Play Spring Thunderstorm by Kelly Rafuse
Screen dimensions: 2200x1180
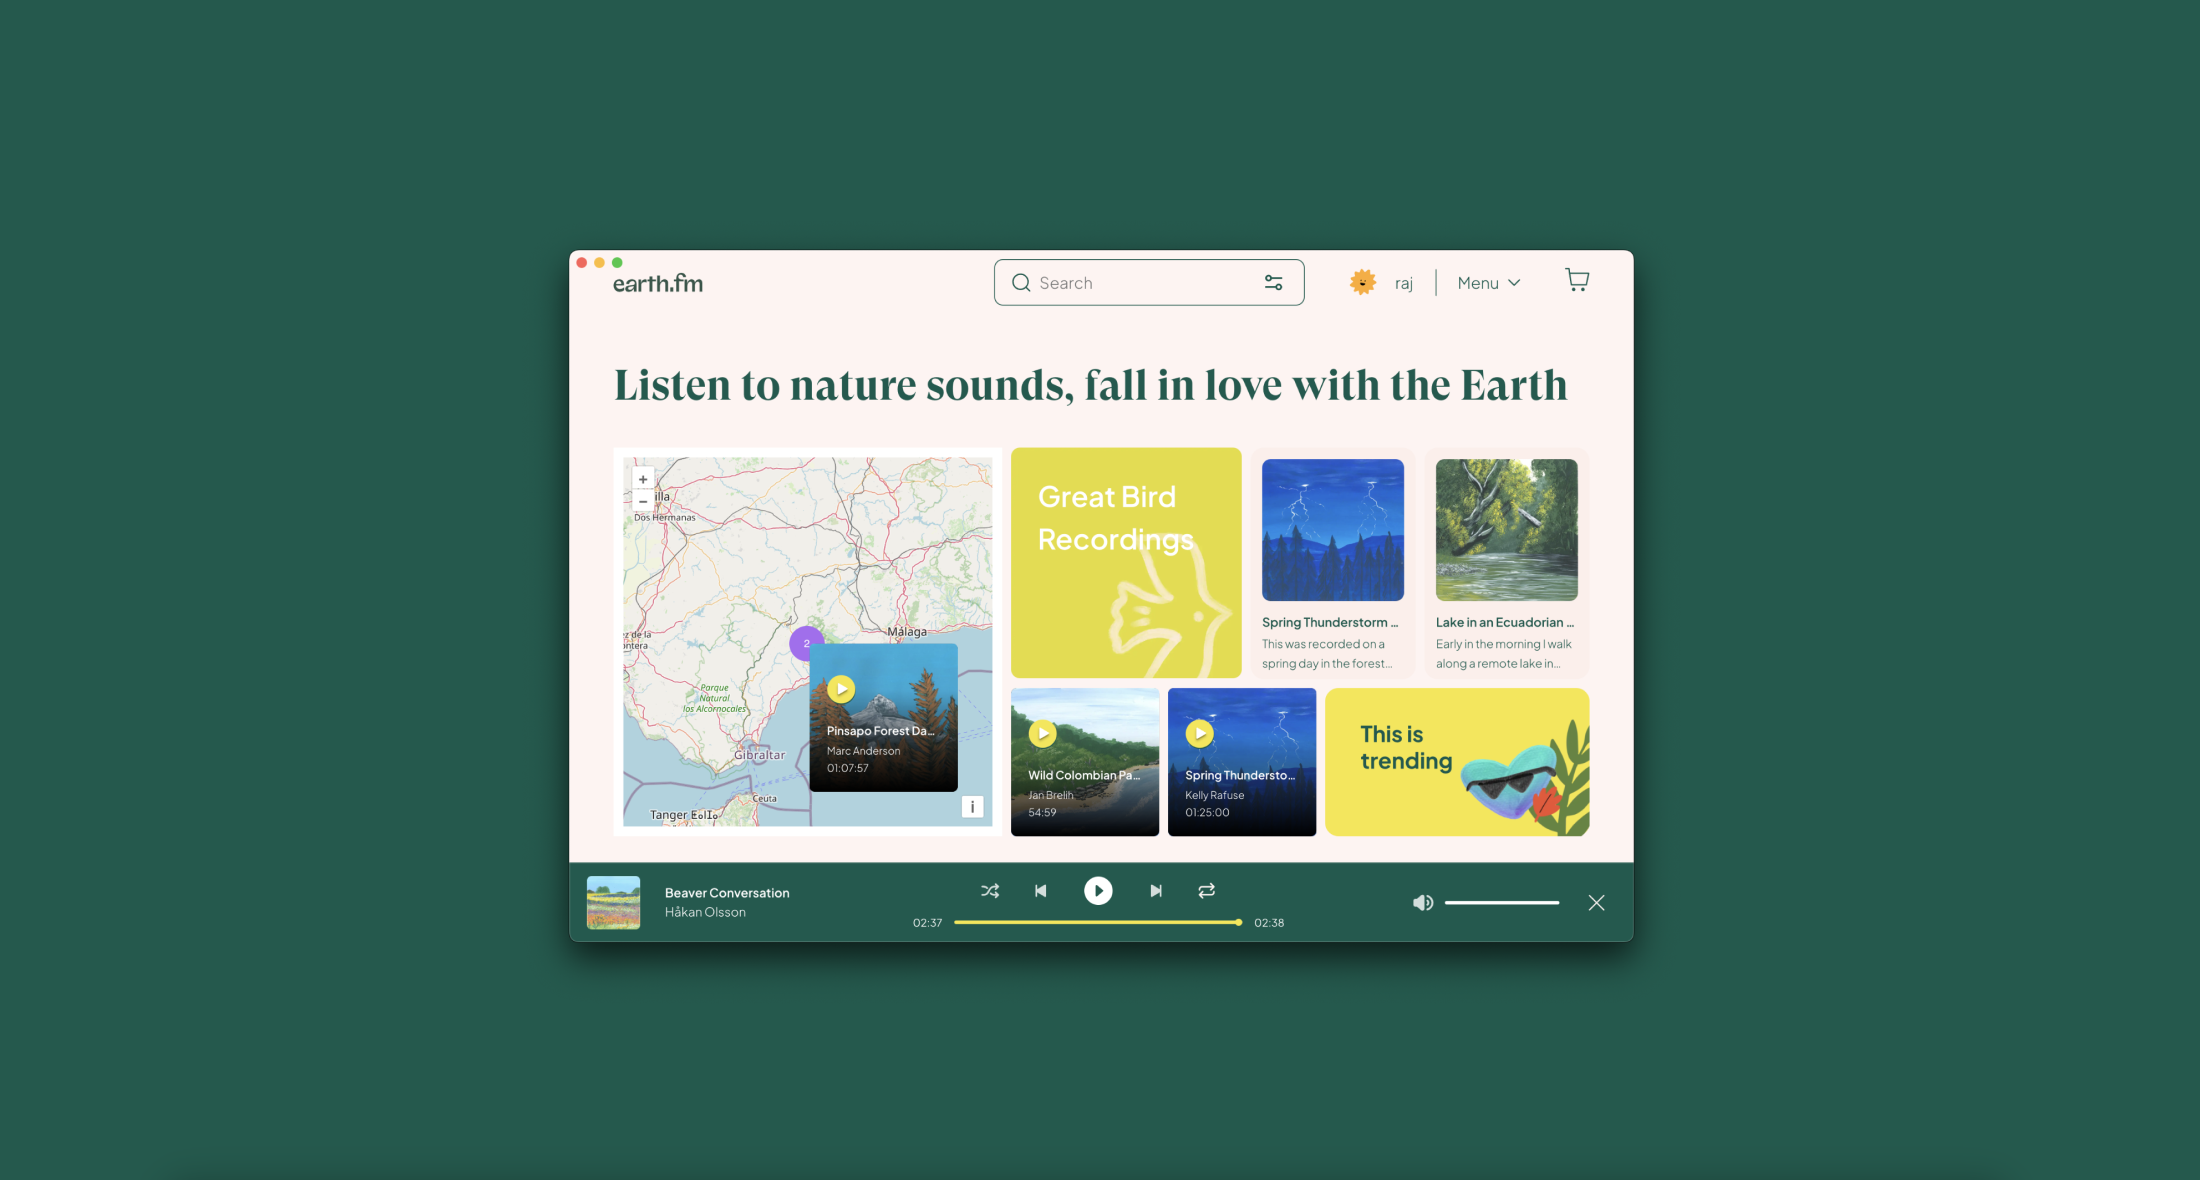1200,733
